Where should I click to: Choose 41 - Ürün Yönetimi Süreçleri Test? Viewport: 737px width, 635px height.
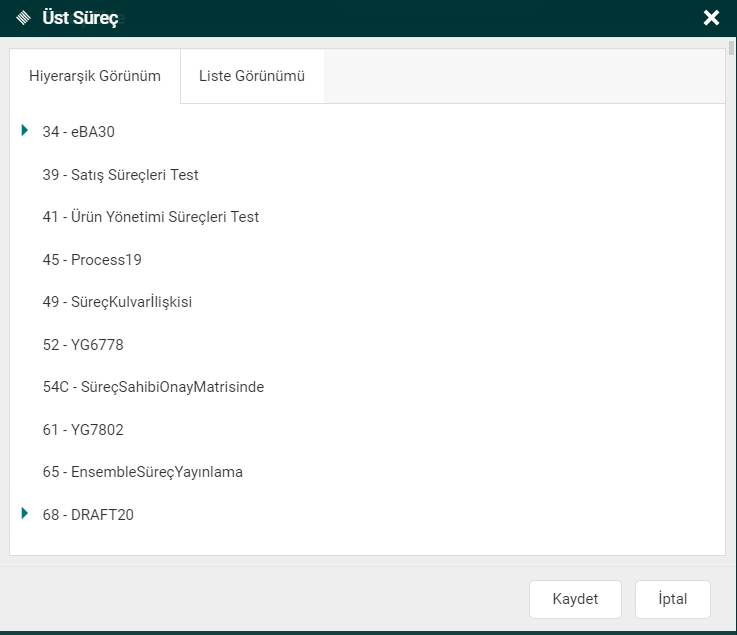coord(150,217)
